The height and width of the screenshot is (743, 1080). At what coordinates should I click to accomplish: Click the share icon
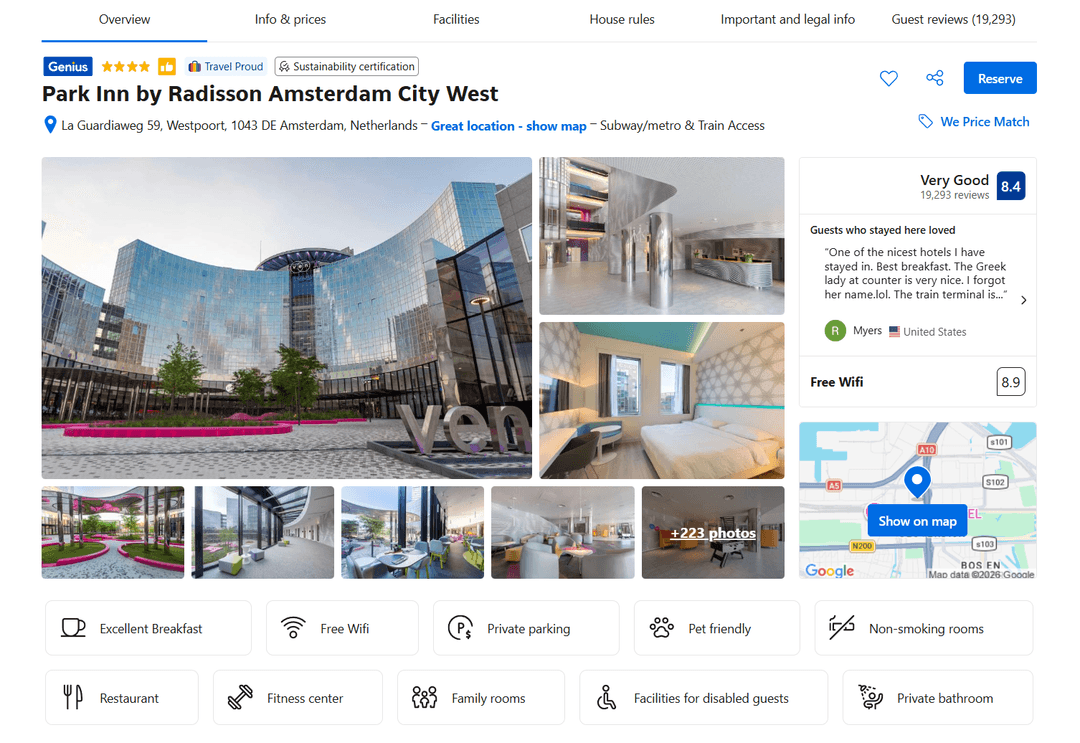(935, 78)
